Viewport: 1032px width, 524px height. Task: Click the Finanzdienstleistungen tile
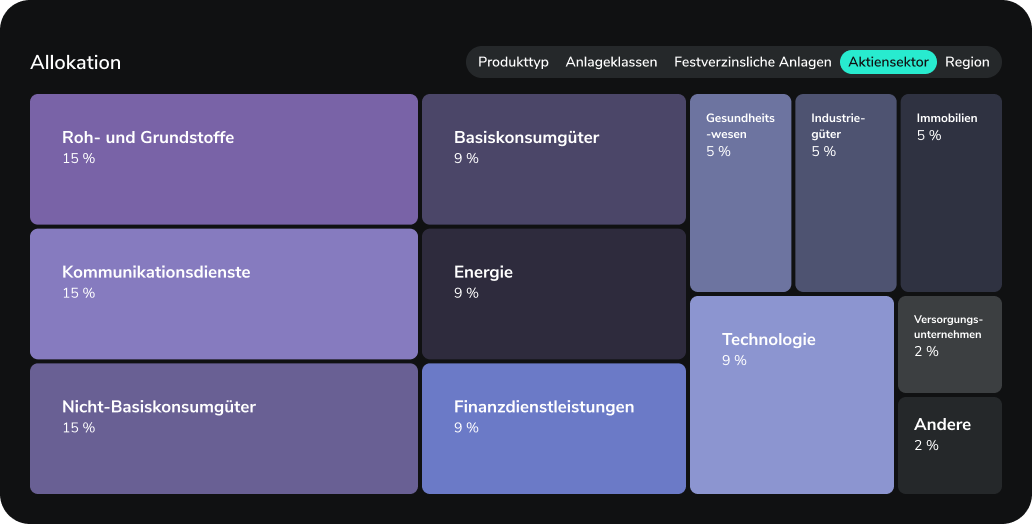pos(554,428)
